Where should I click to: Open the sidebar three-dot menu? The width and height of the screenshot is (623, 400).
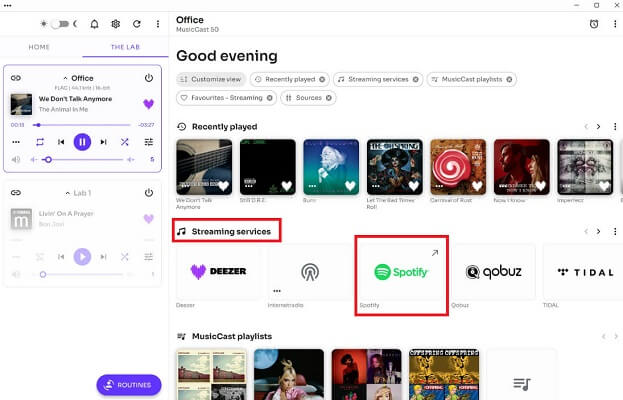pos(158,24)
